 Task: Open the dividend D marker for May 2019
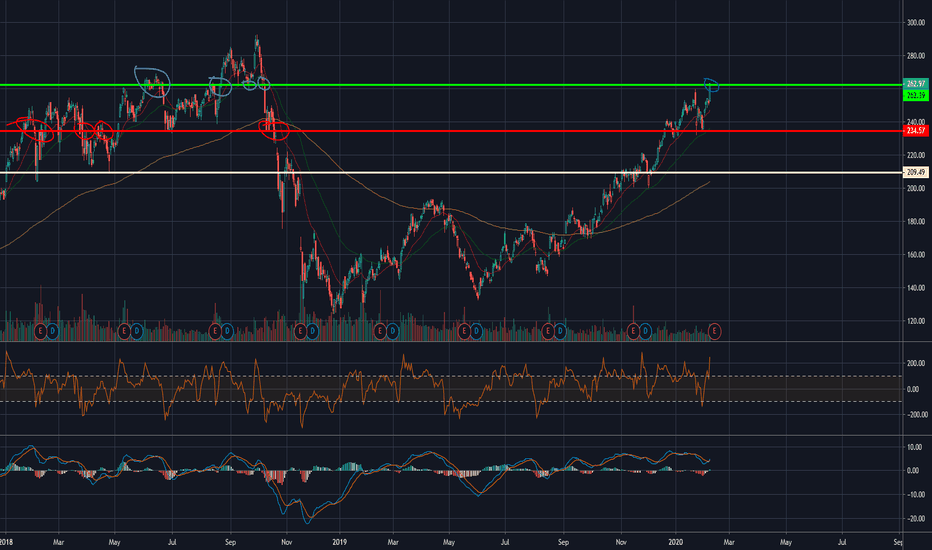point(476,331)
